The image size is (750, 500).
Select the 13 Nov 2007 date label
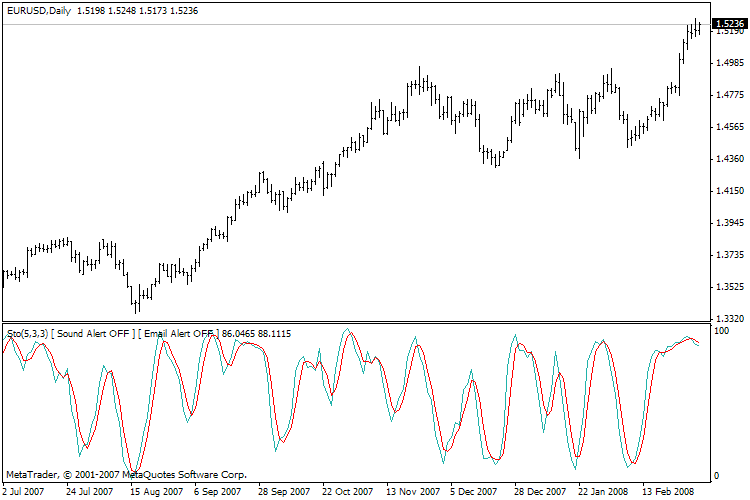point(413,491)
